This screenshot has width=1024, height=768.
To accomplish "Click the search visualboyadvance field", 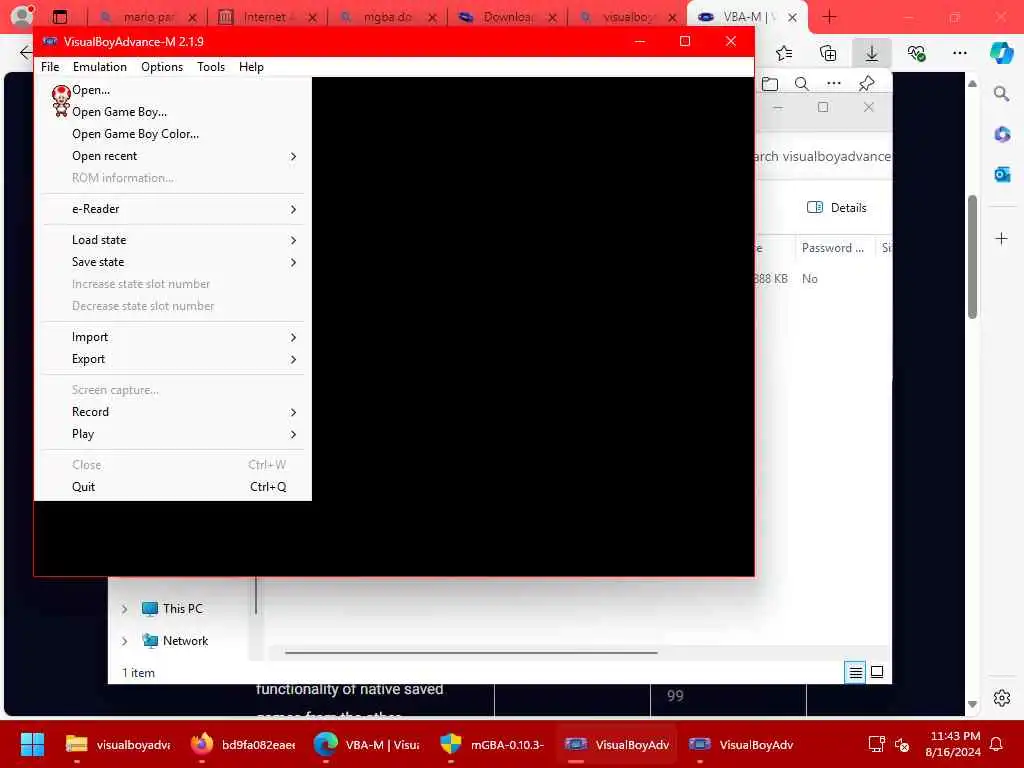I will pos(823,157).
